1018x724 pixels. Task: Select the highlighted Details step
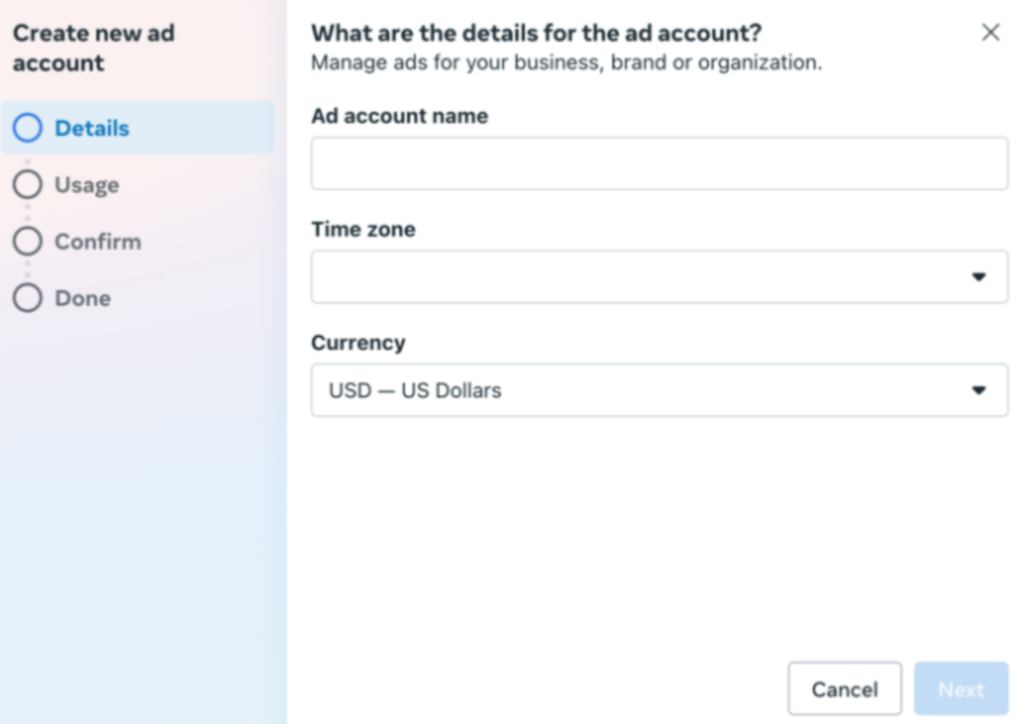click(93, 128)
